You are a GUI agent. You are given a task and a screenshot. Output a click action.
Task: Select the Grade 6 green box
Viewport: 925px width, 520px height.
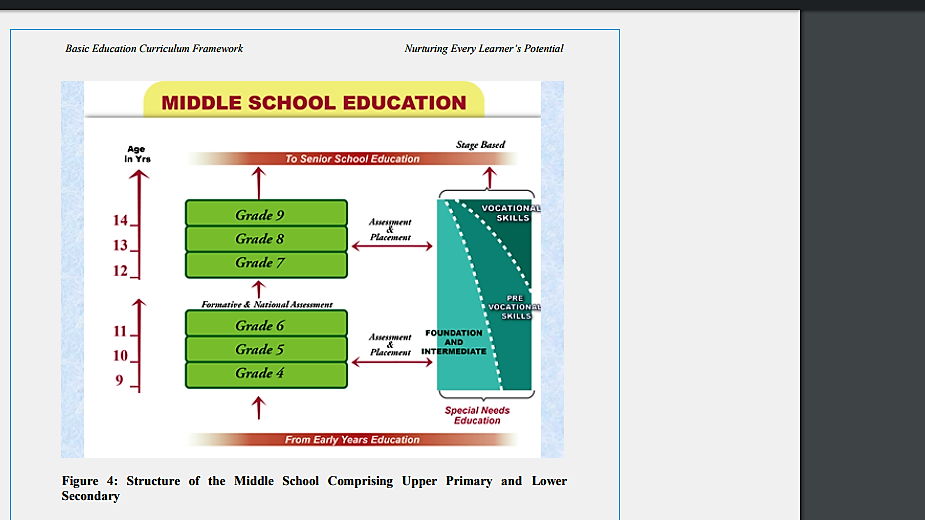click(266, 325)
